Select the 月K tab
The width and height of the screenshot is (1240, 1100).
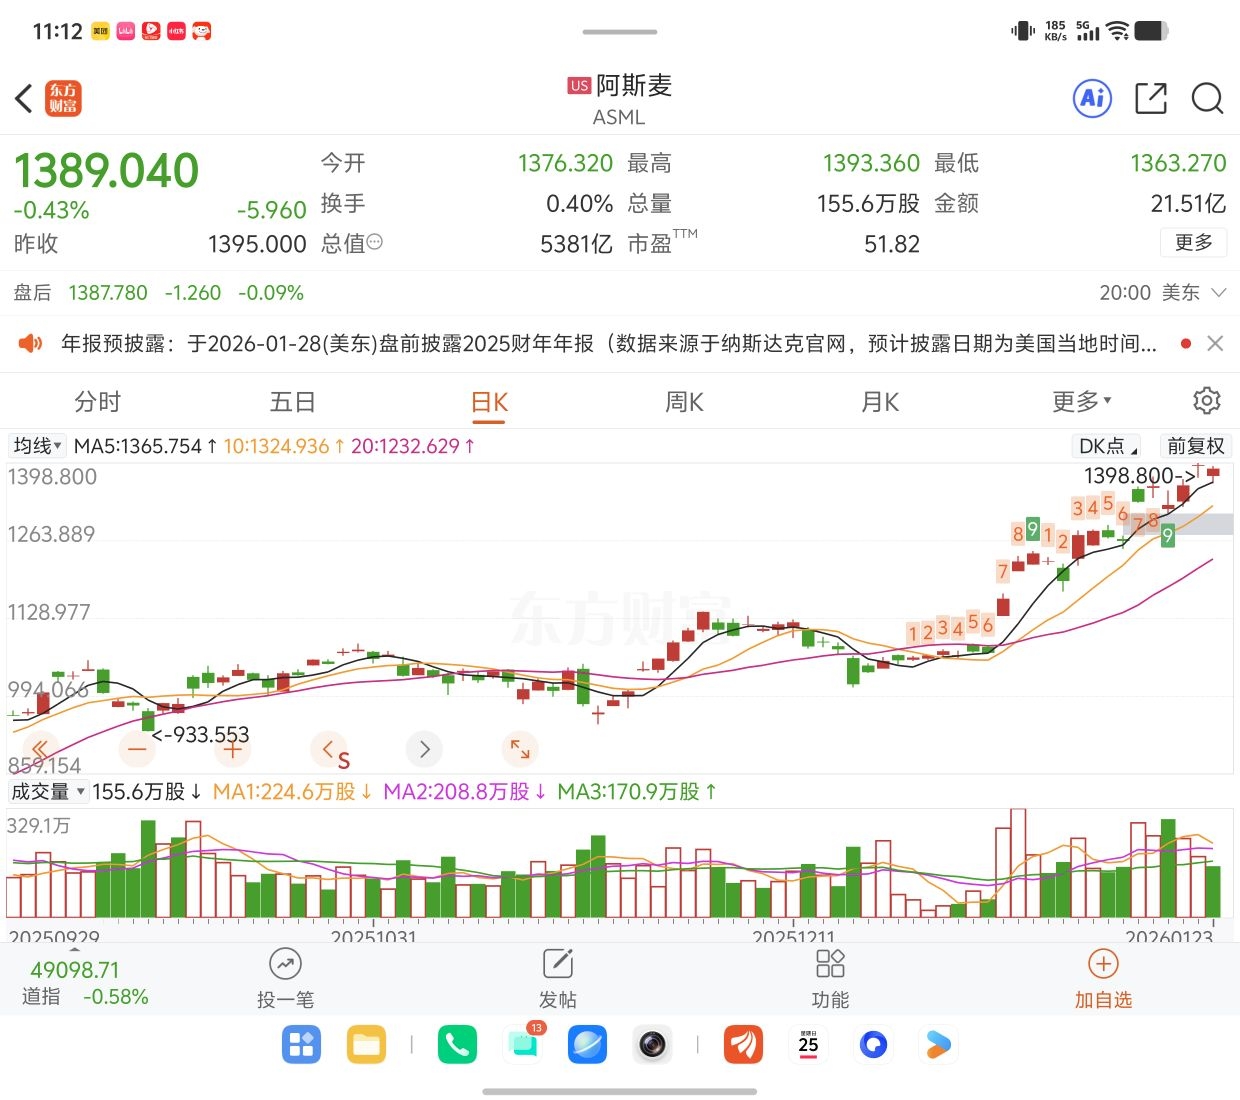point(880,402)
